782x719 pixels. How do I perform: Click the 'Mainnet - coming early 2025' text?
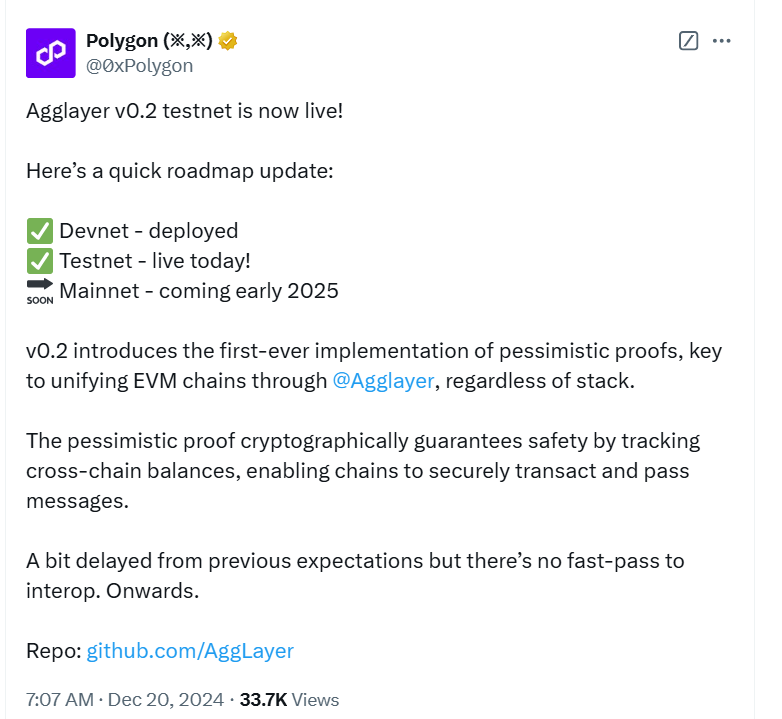point(199,291)
